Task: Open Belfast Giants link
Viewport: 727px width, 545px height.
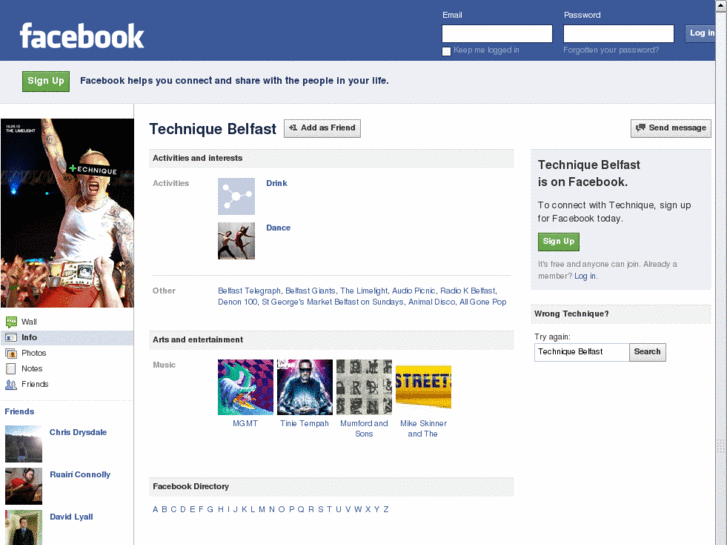Action: click(310, 291)
